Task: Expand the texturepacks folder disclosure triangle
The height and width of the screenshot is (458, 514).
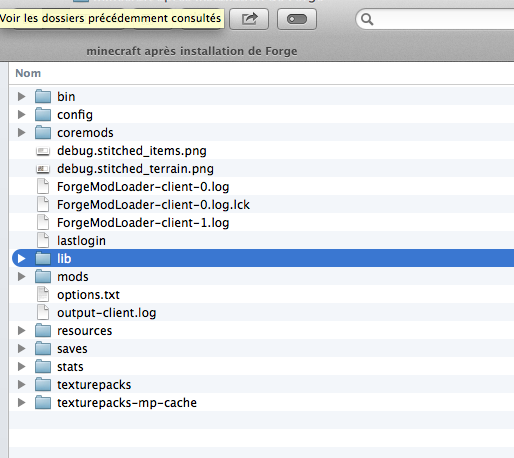Action: [x=22, y=385]
